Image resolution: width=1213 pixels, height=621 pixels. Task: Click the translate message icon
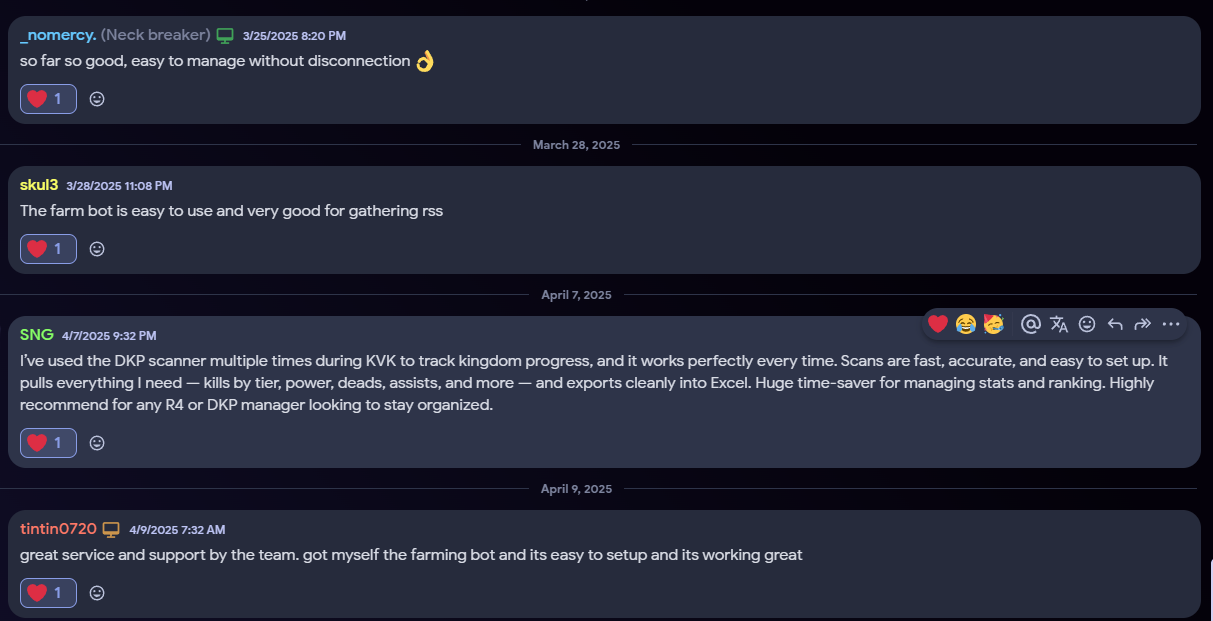click(1059, 324)
